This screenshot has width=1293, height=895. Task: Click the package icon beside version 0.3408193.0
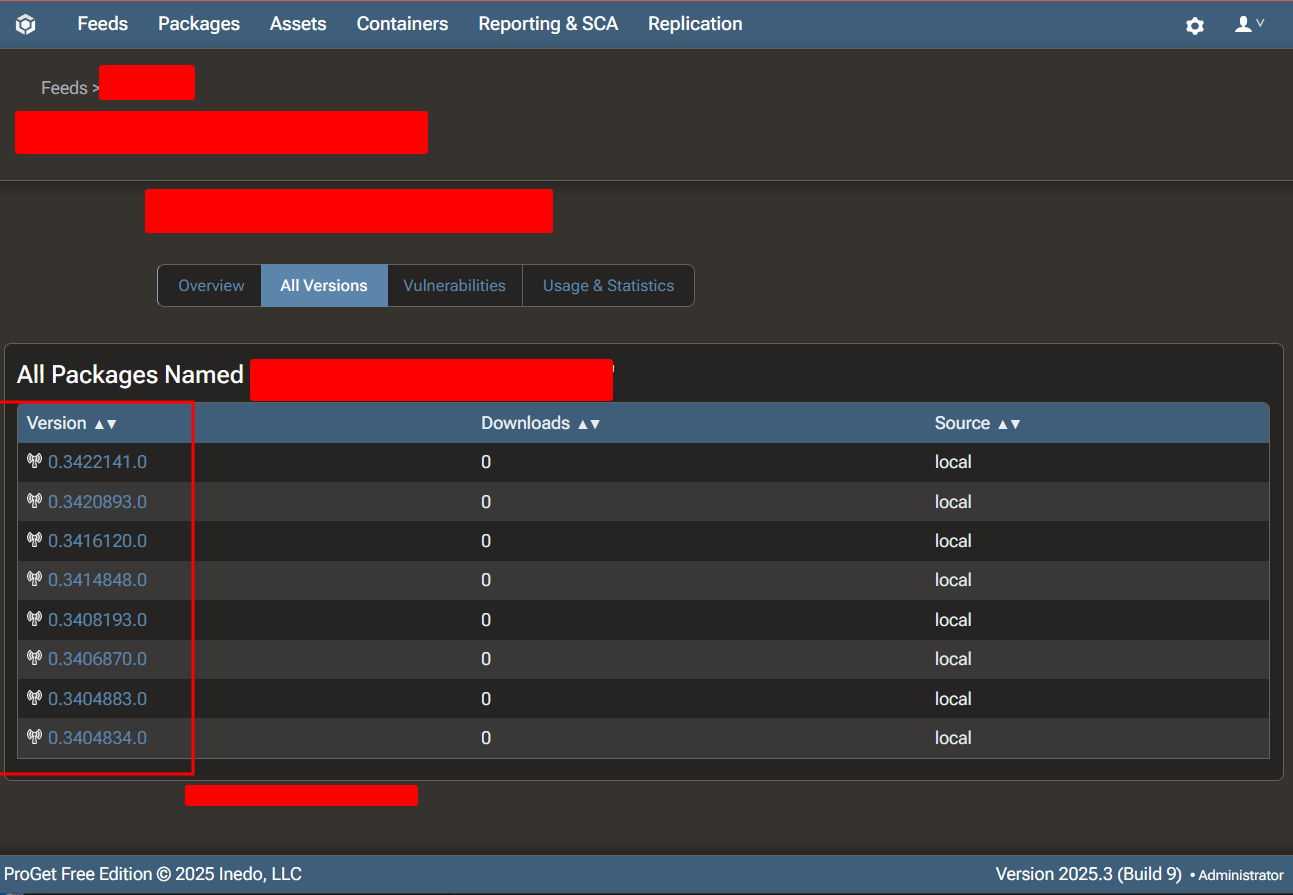(x=34, y=619)
